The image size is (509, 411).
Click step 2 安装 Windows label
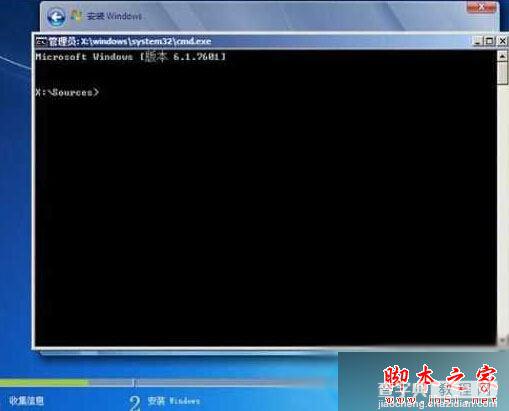[165, 401]
